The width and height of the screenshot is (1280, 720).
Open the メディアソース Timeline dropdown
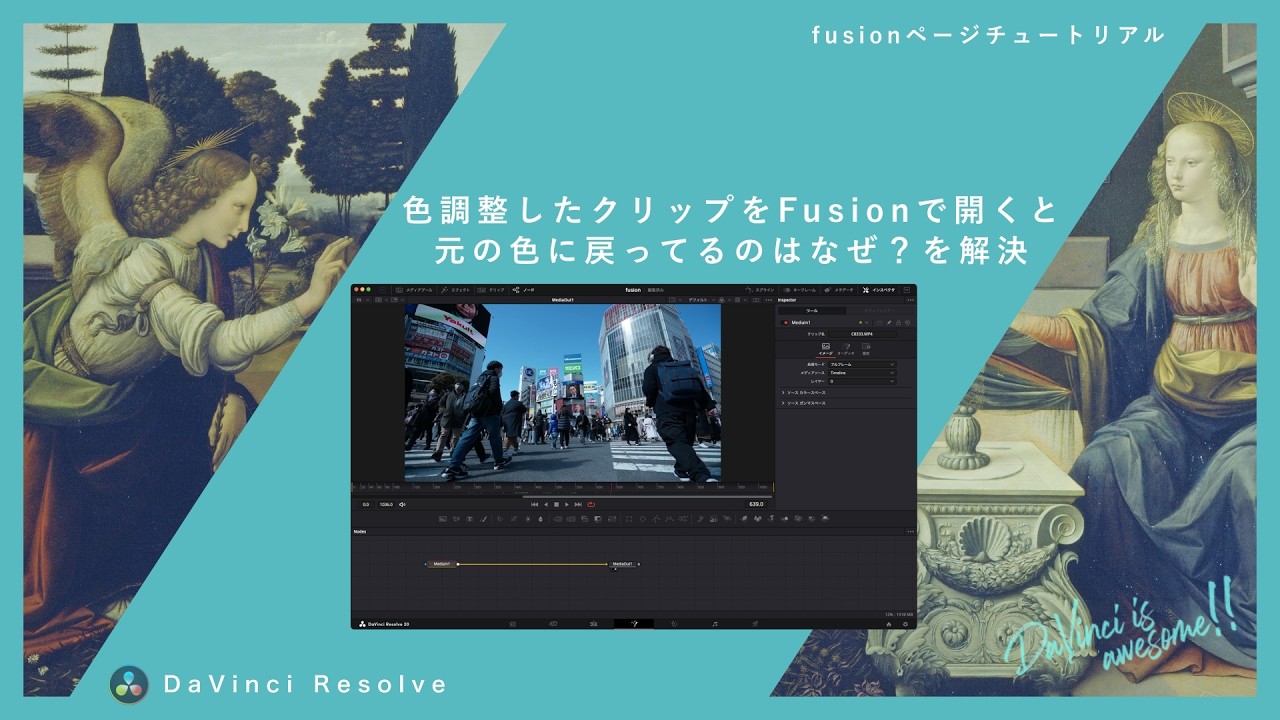pos(862,373)
